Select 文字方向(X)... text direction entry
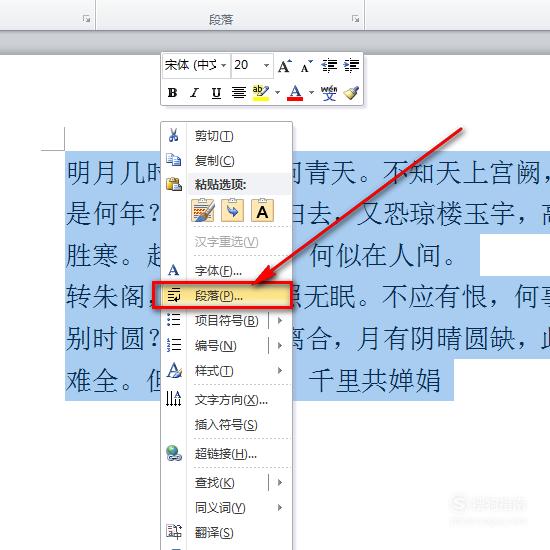 click(x=231, y=400)
